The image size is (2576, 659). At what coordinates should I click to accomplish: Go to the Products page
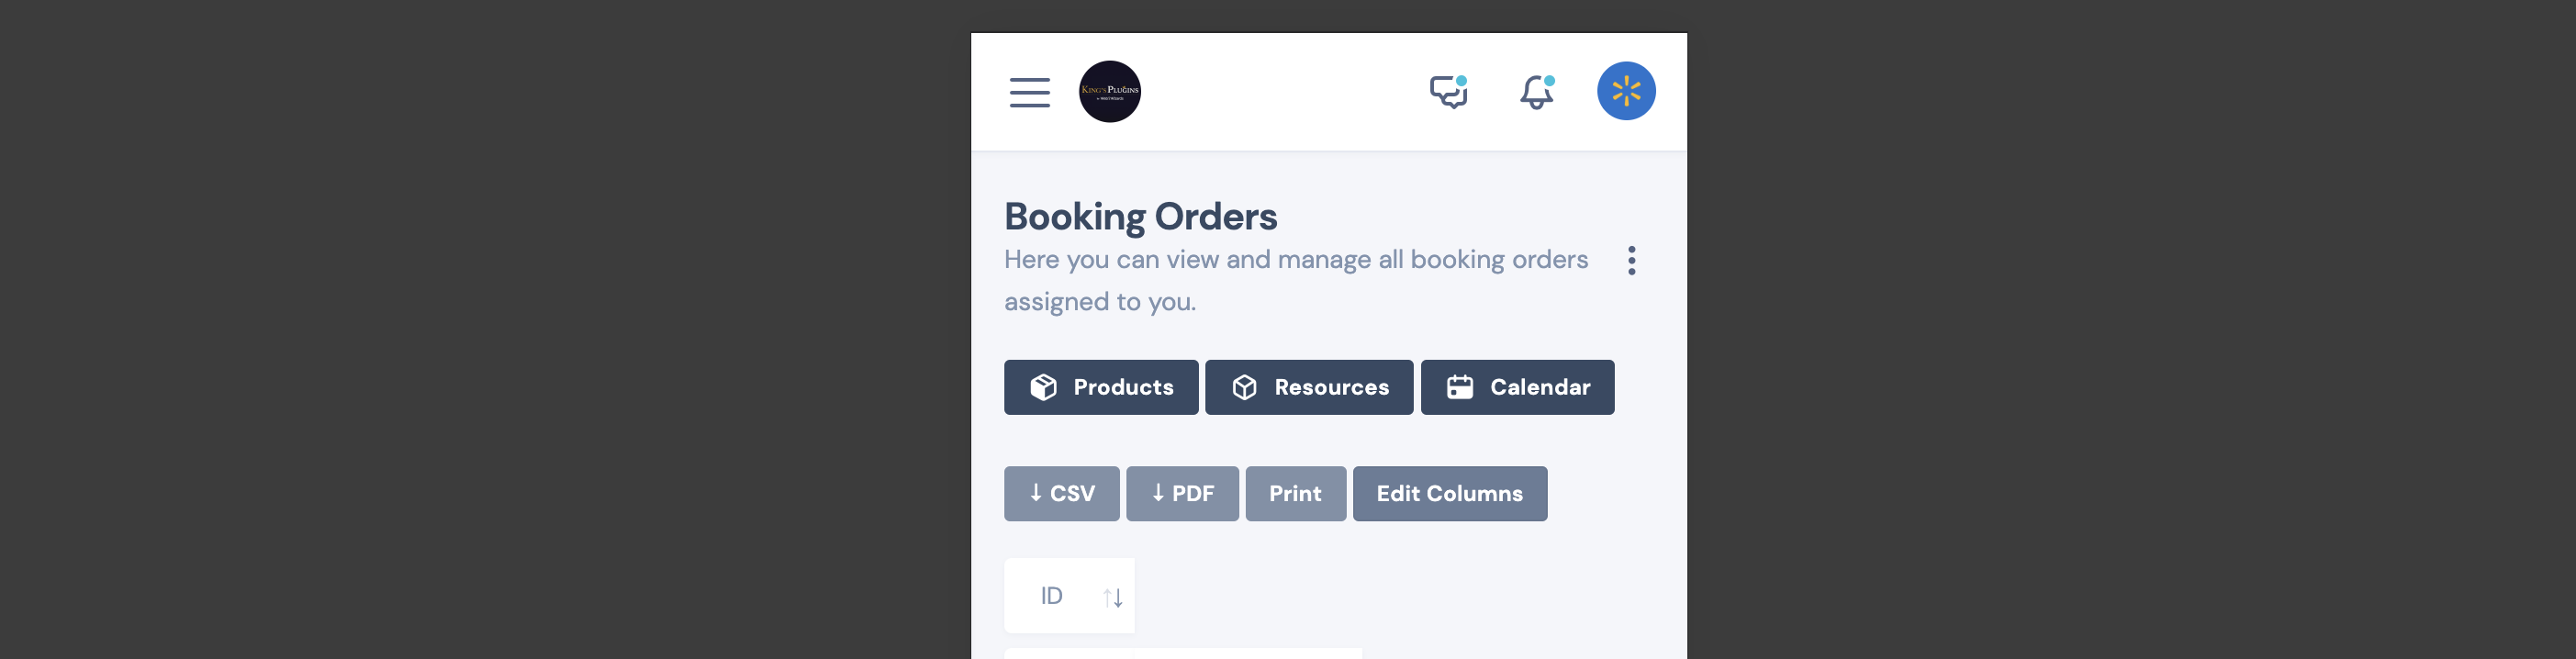[x=1101, y=387]
